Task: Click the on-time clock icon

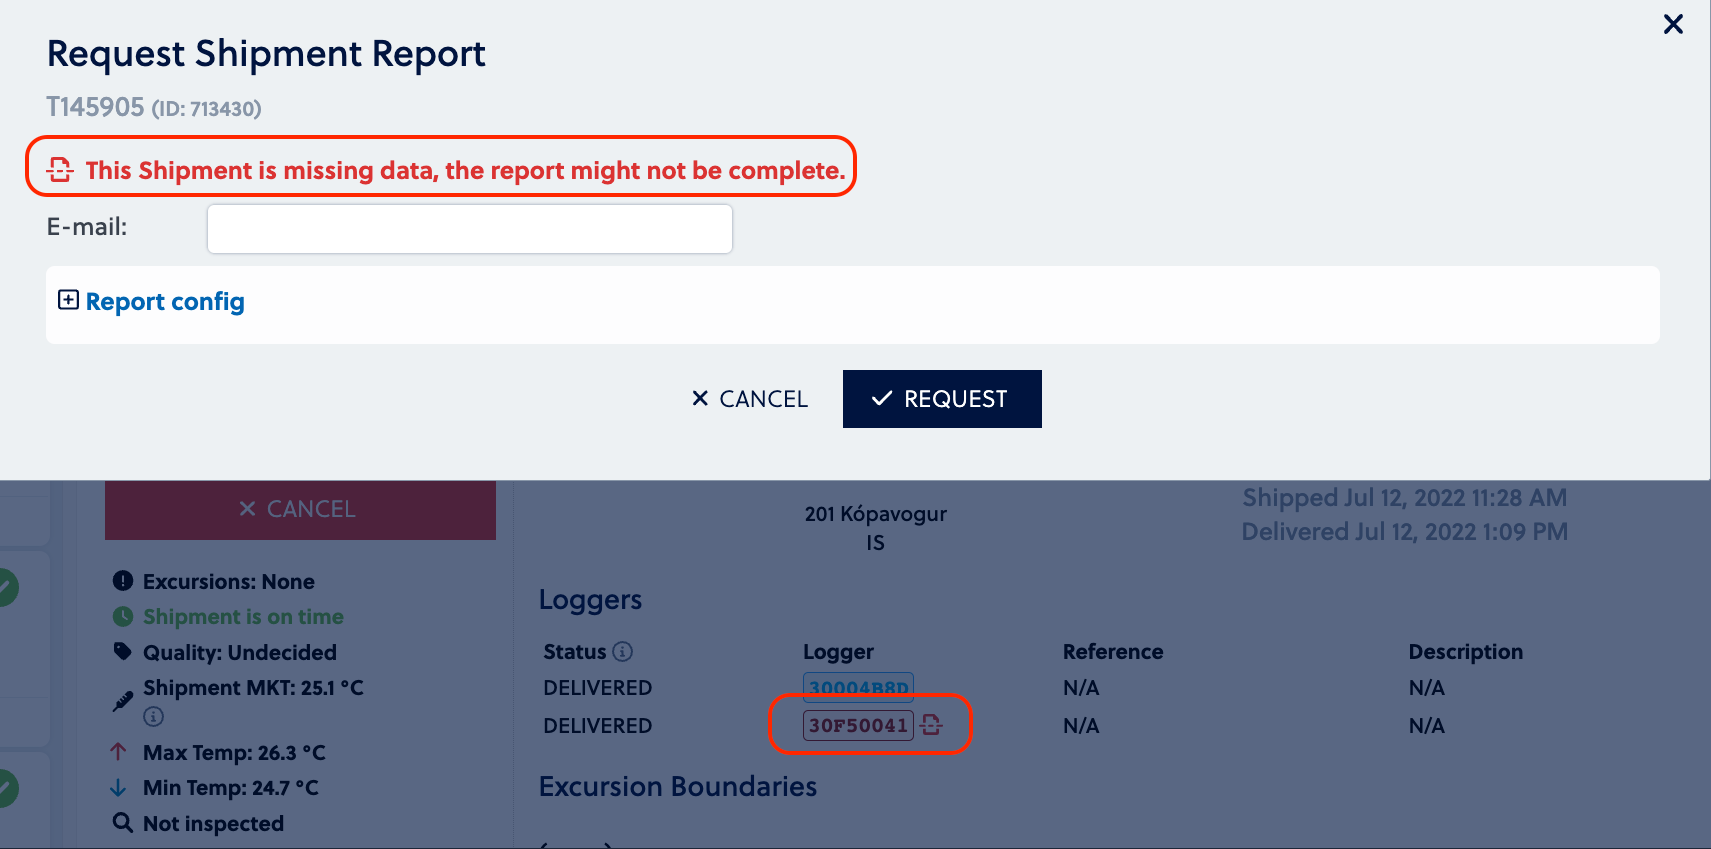Action: coord(123,616)
